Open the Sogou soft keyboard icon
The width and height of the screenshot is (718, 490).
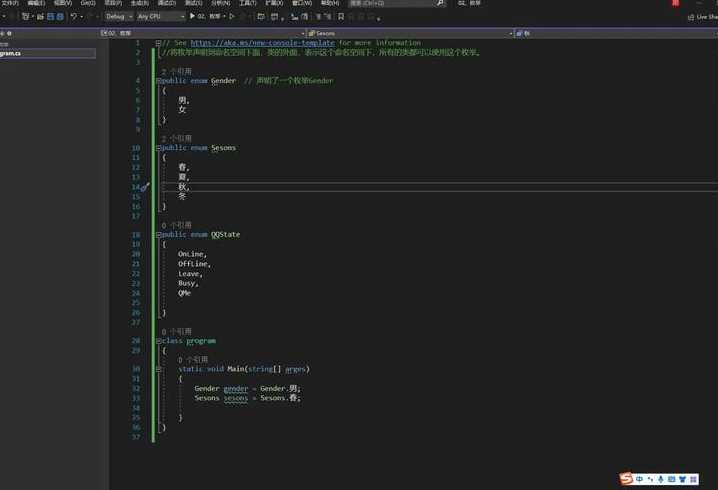tap(671, 479)
